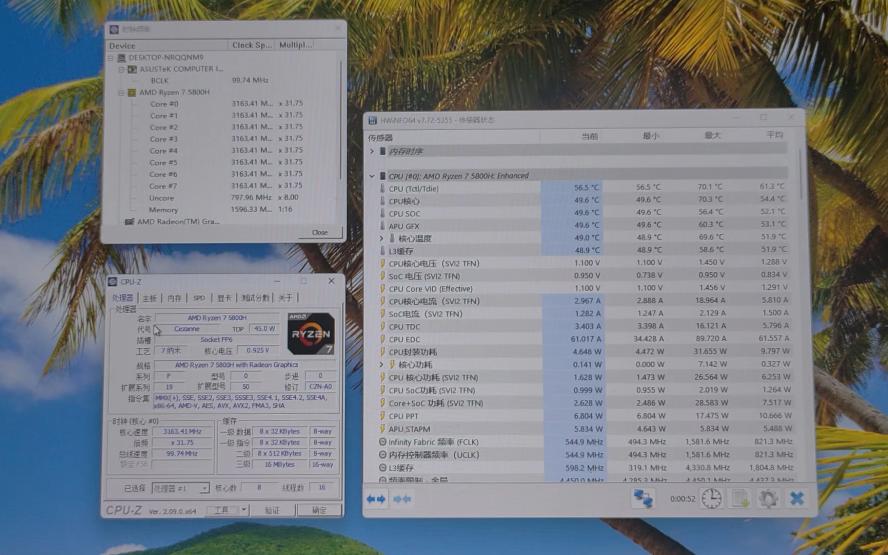Select the 处理器 tab in CPU-Z
Screen dimensions: 888x555
(x=122, y=298)
